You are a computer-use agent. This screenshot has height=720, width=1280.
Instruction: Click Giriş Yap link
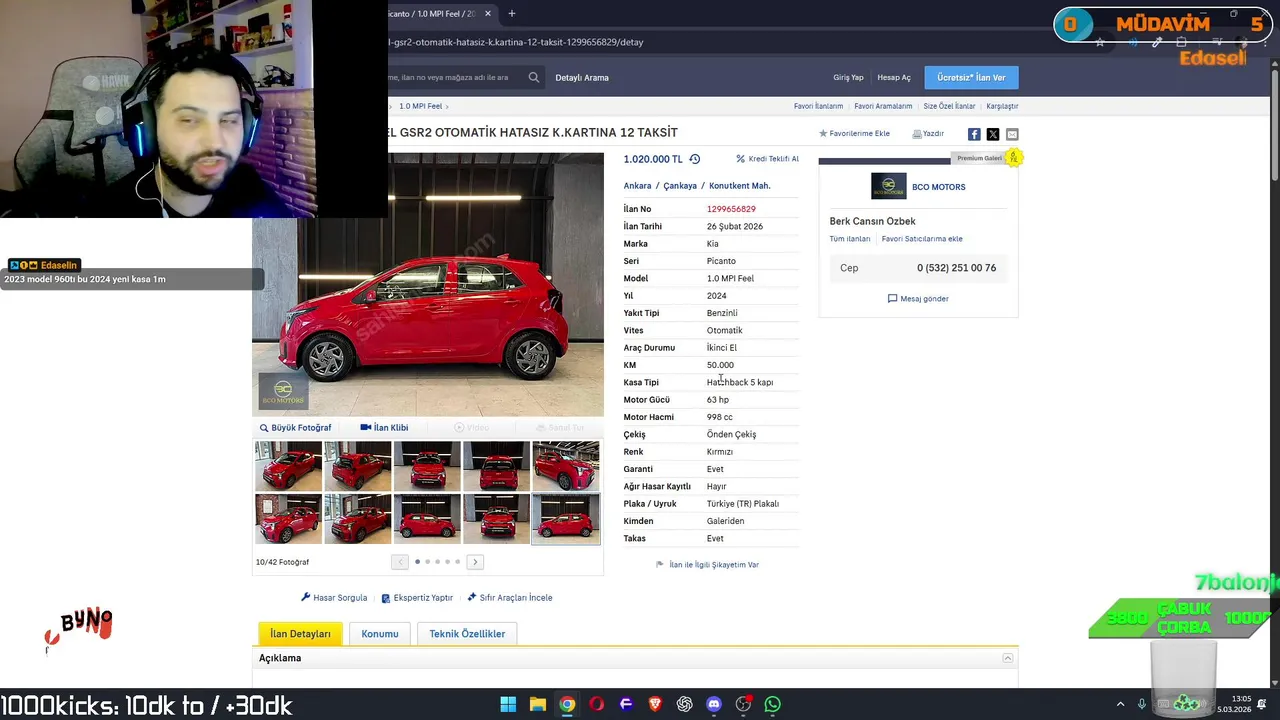[x=848, y=77]
